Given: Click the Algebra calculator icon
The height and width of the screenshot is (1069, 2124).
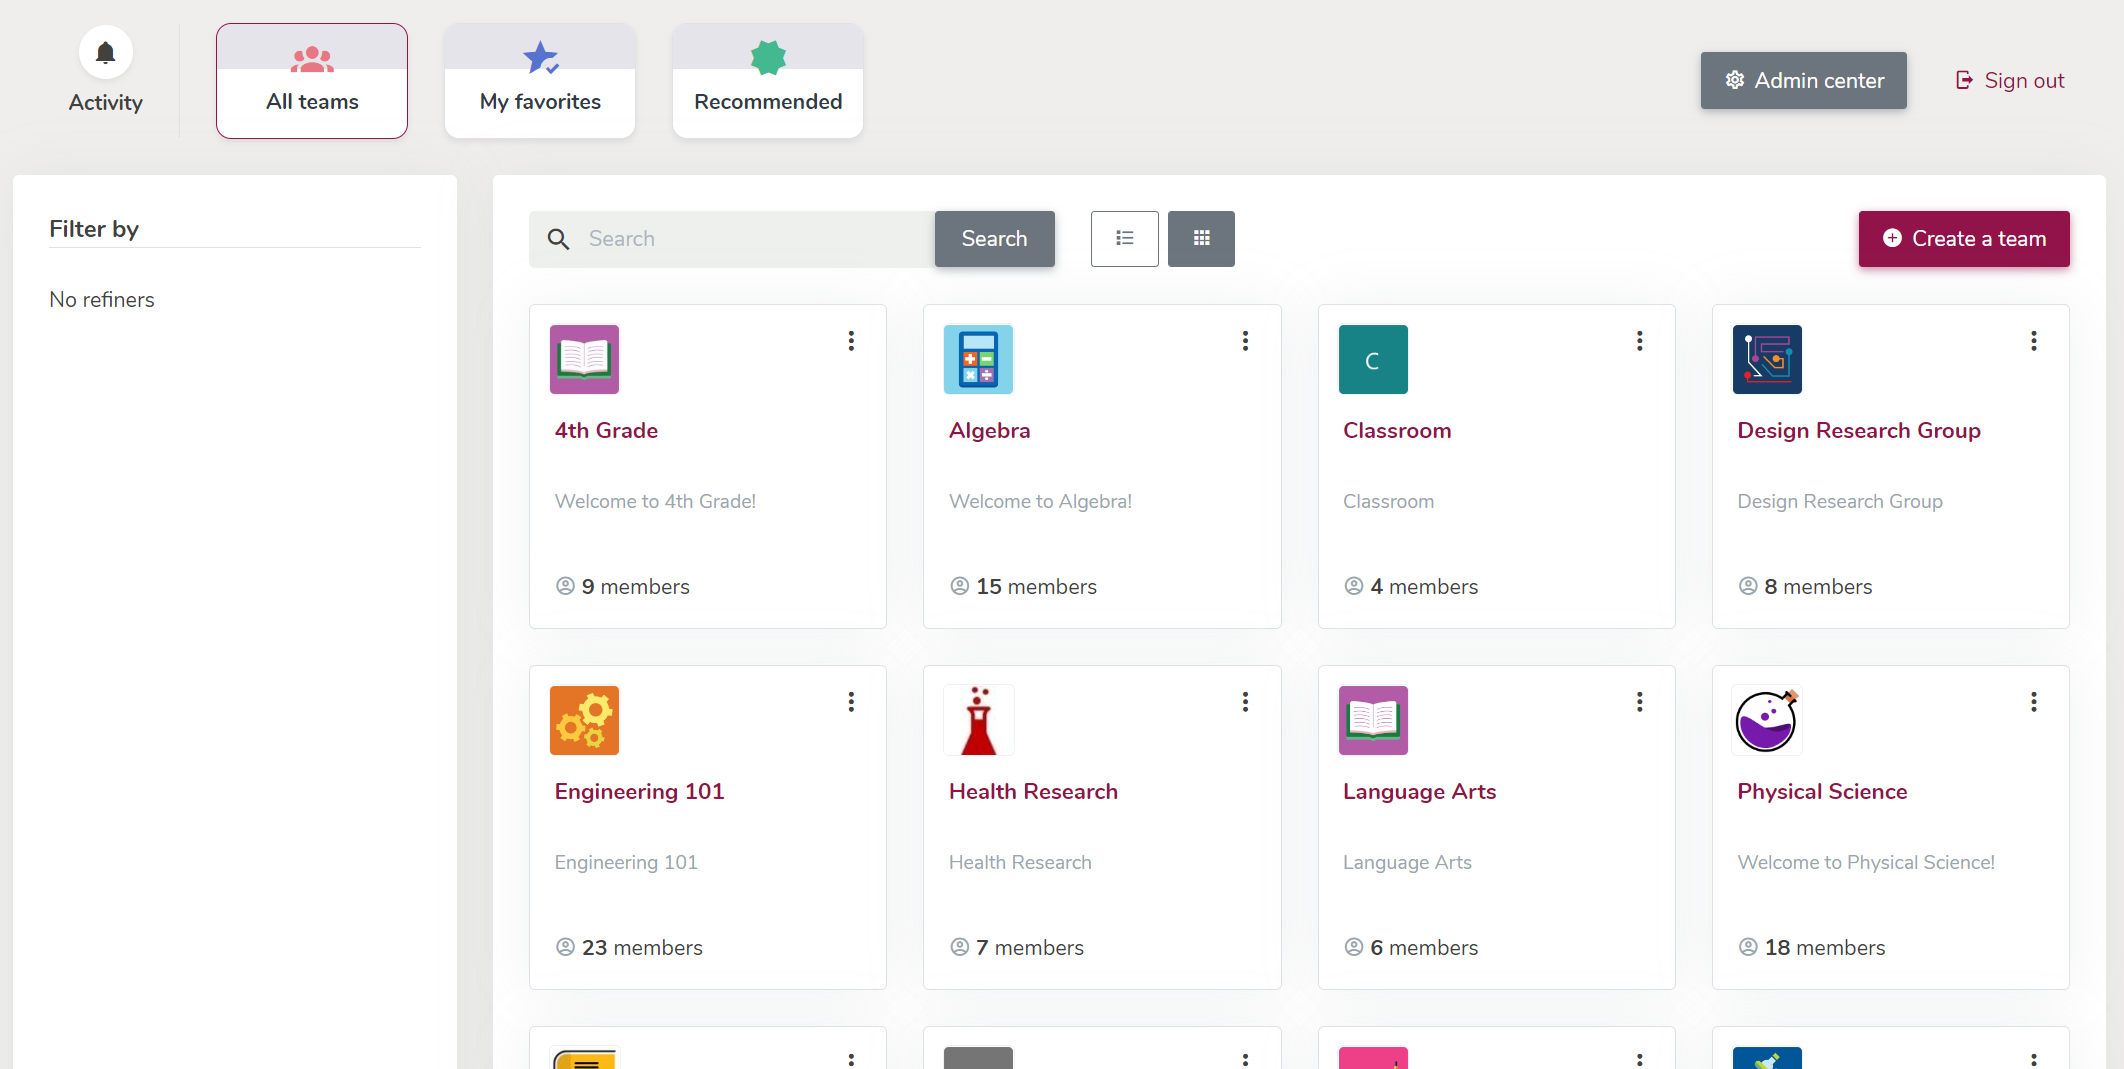Looking at the screenshot, I should point(979,359).
